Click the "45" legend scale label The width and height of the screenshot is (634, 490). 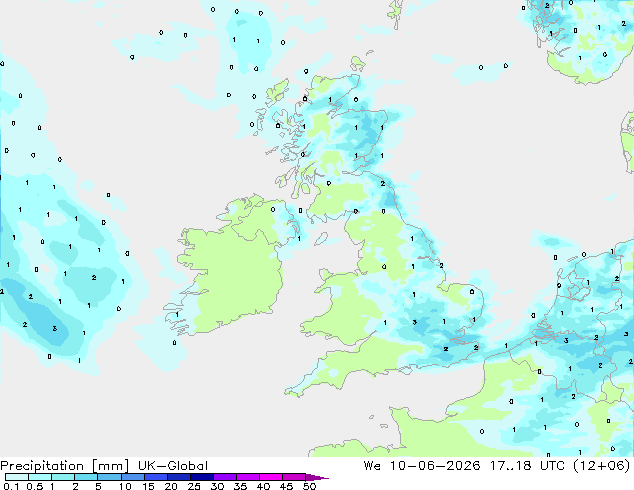[x=286, y=486]
